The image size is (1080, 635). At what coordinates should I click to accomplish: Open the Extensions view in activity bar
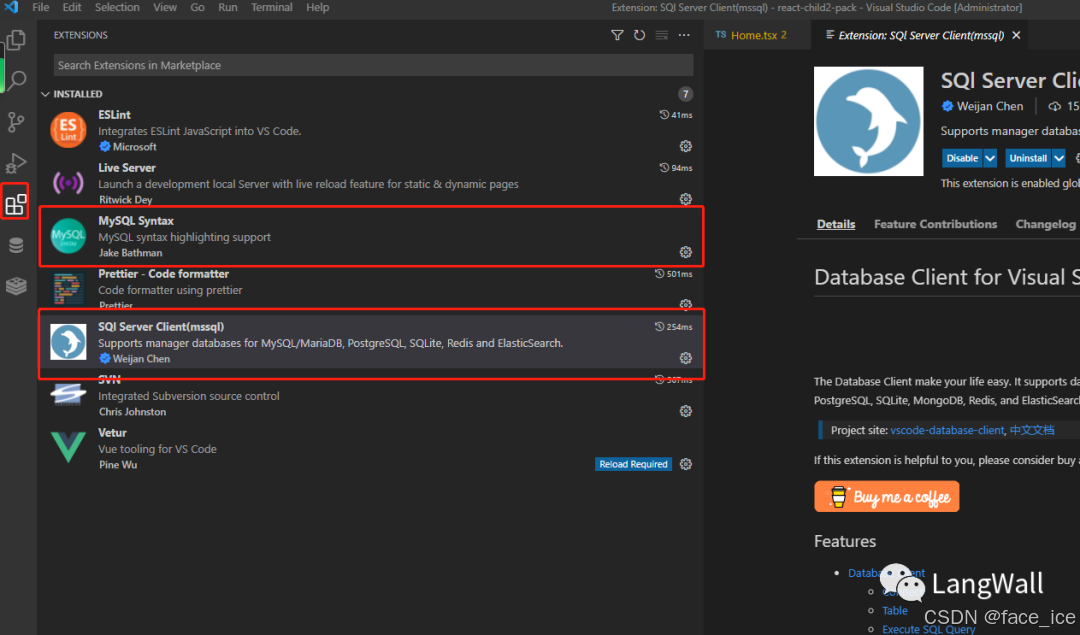[x=15, y=203]
